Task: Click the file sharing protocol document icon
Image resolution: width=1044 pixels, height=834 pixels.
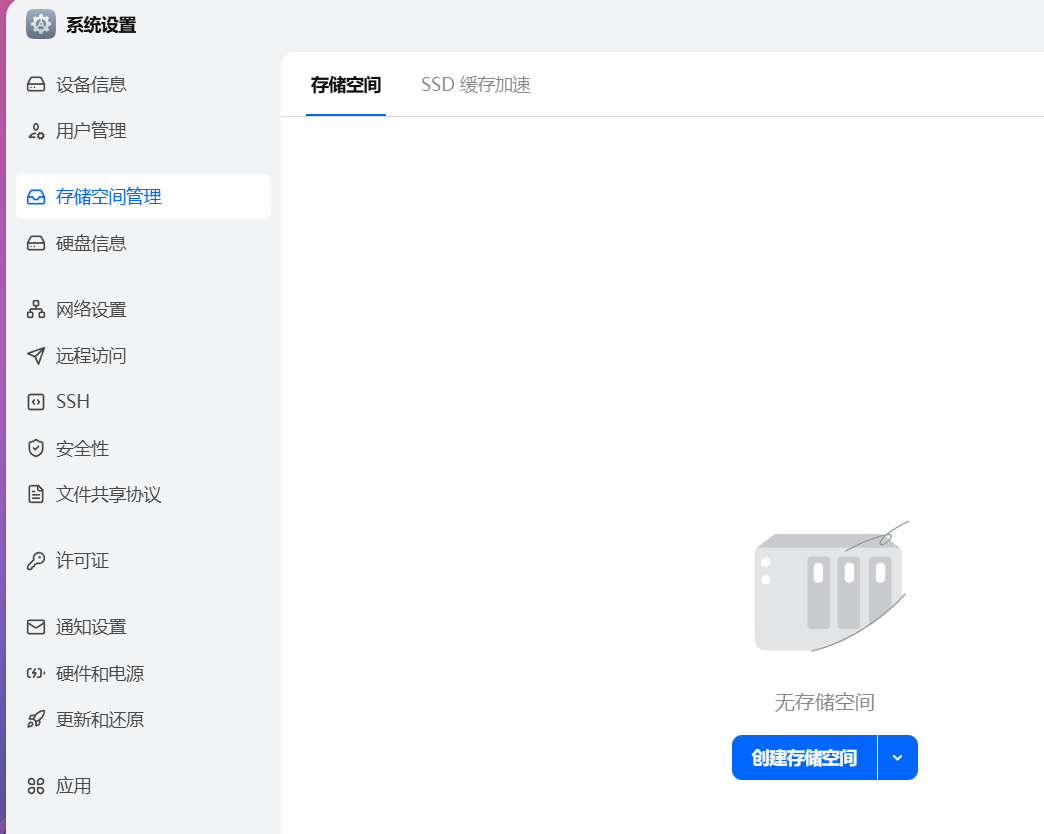Action: coord(34,494)
